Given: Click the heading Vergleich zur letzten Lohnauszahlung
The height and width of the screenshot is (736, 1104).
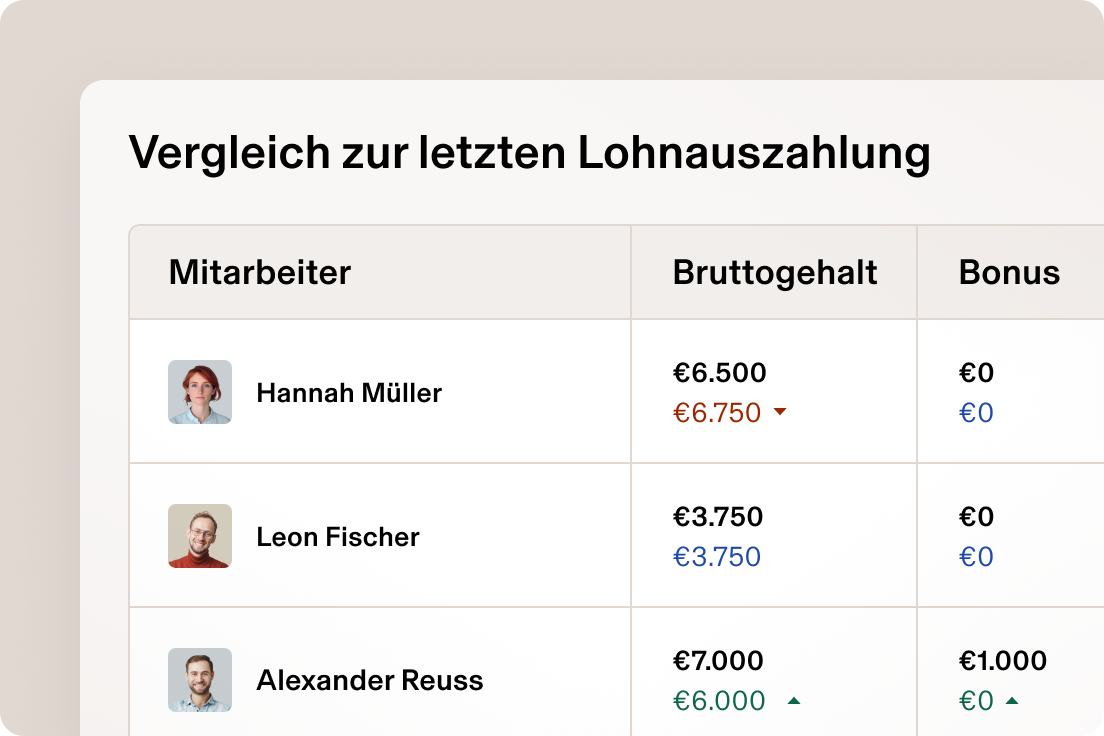Looking at the screenshot, I should tap(529, 152).
